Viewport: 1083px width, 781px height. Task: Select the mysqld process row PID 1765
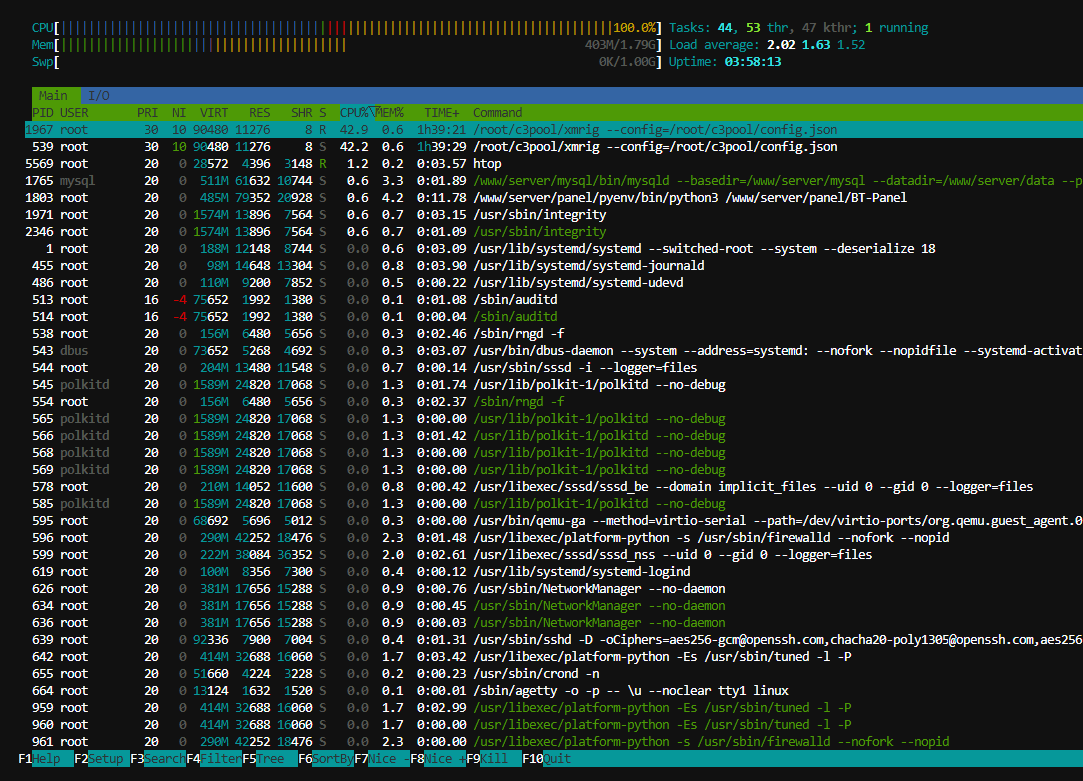tap(554, 181)
